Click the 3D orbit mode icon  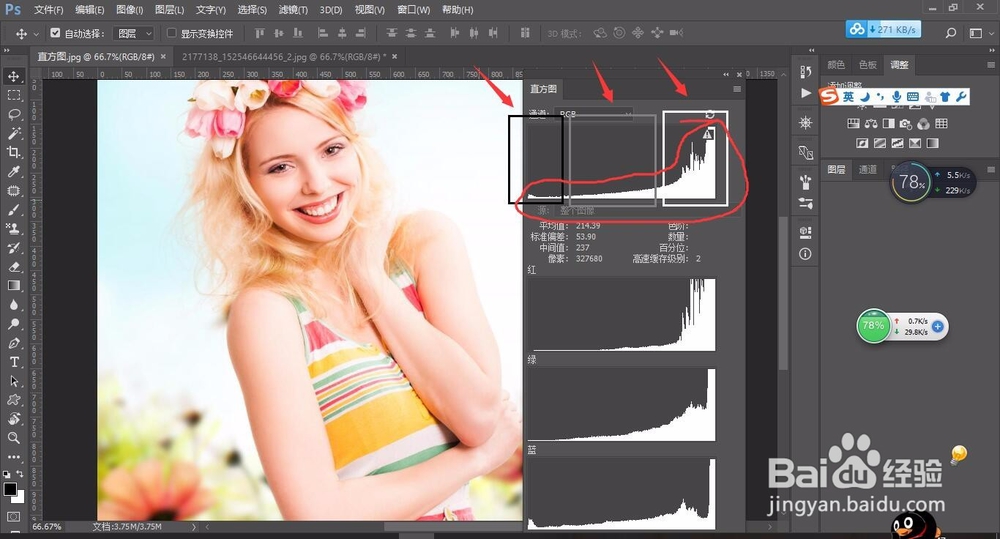click(x=599, y=33)
